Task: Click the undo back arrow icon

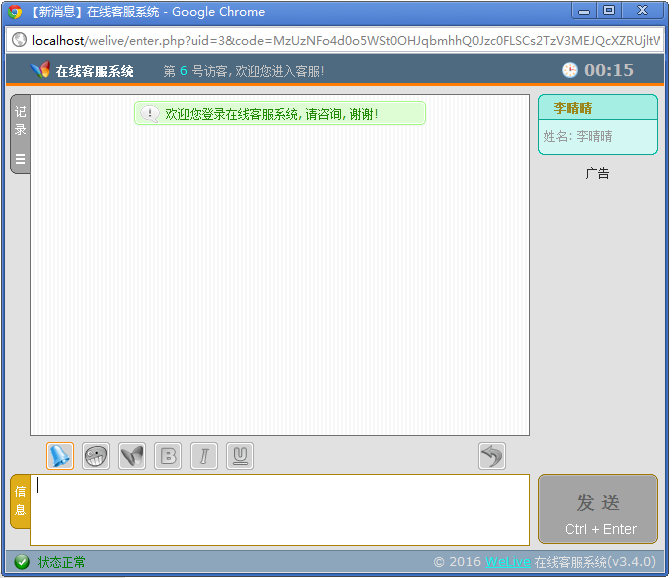Action: (492, 456)
